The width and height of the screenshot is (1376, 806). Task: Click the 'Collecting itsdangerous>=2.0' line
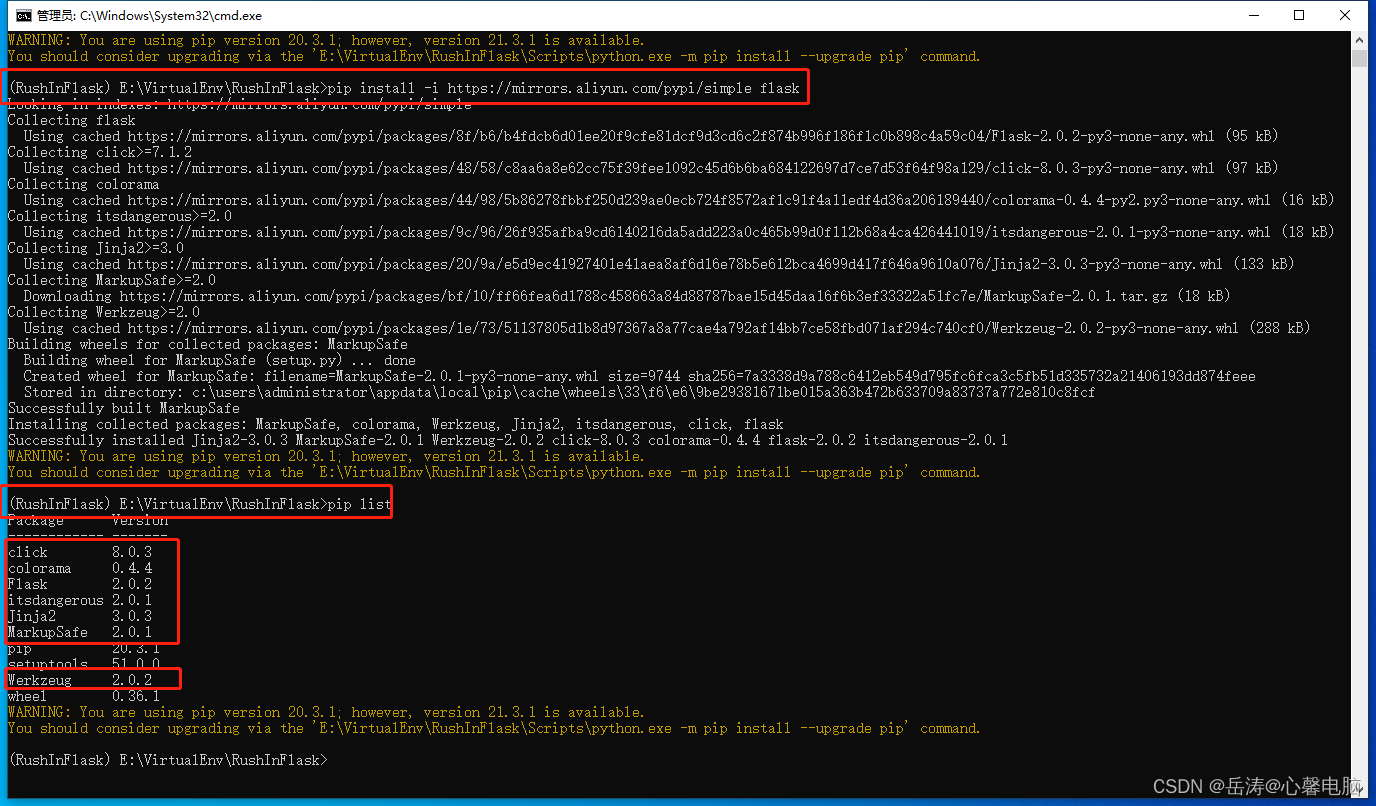coord(120,216)
